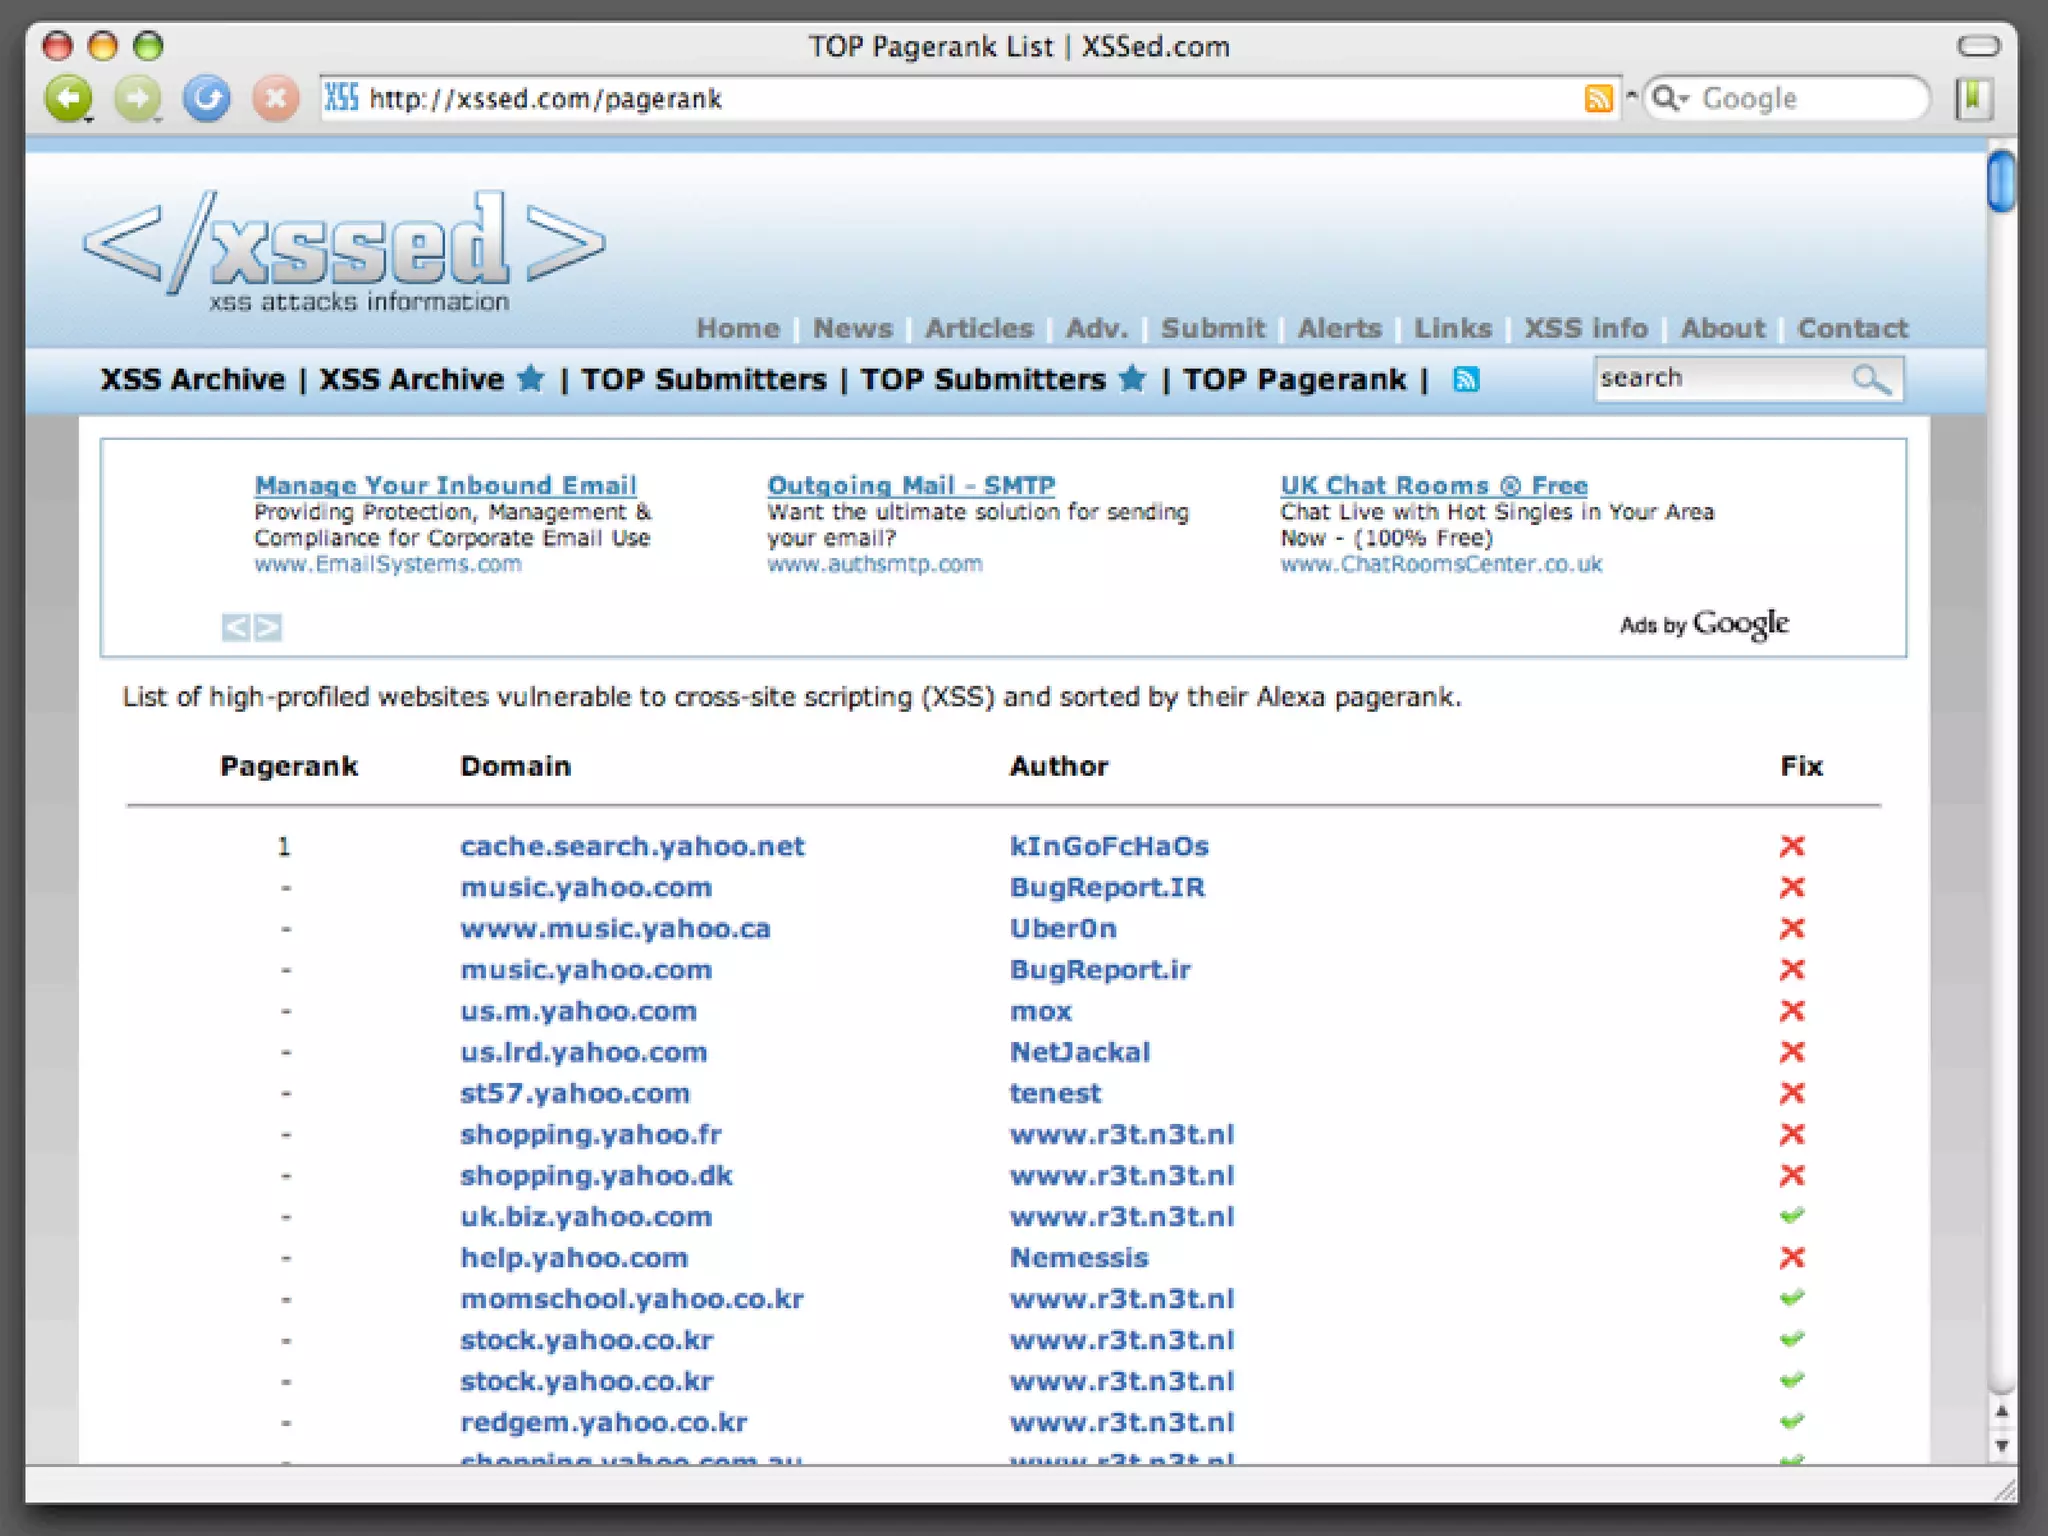Viewport: 2048px width, 1536px height.
Task: Open the News menu item
Action: 853,328
